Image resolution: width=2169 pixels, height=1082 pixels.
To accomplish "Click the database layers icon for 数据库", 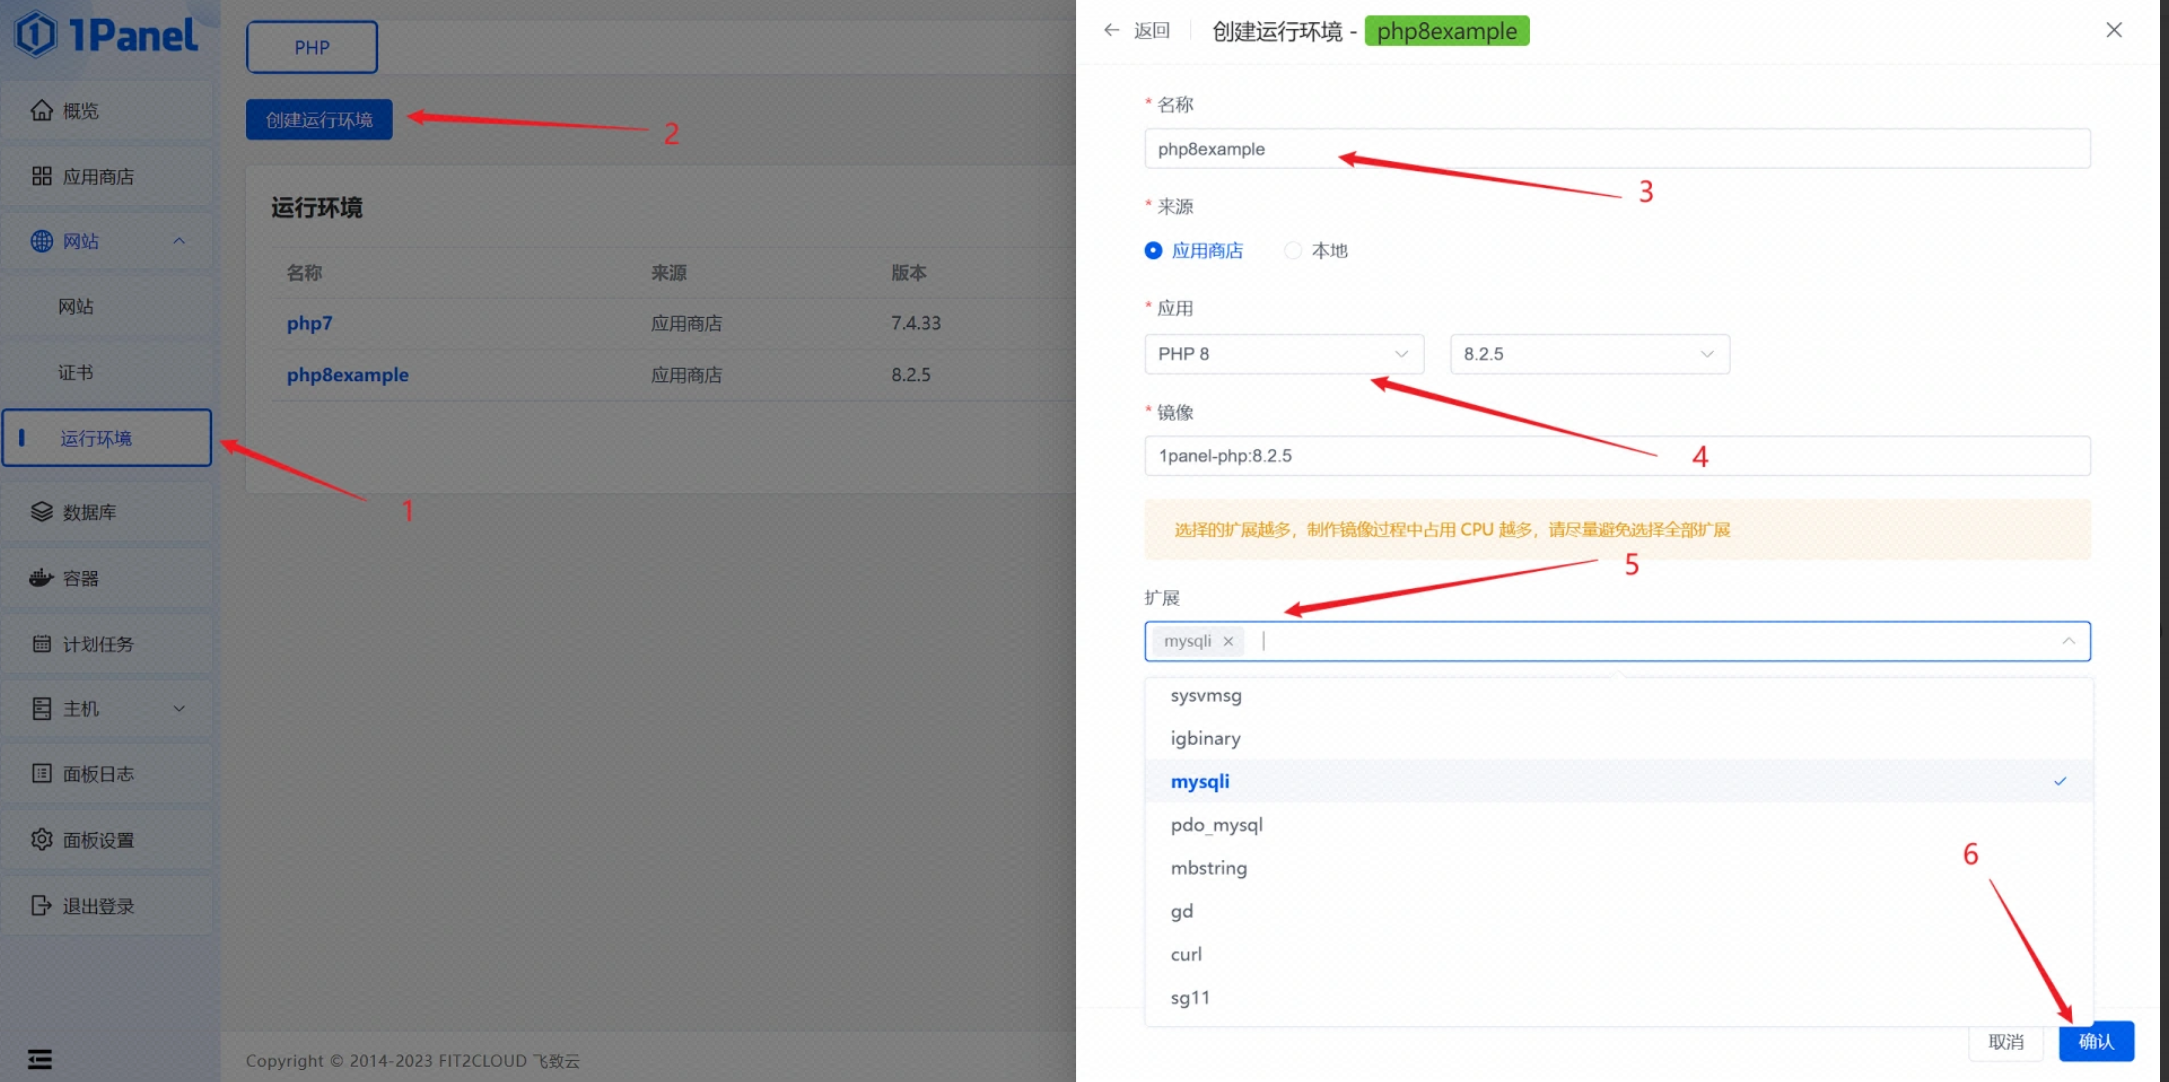I will (41, 512).
